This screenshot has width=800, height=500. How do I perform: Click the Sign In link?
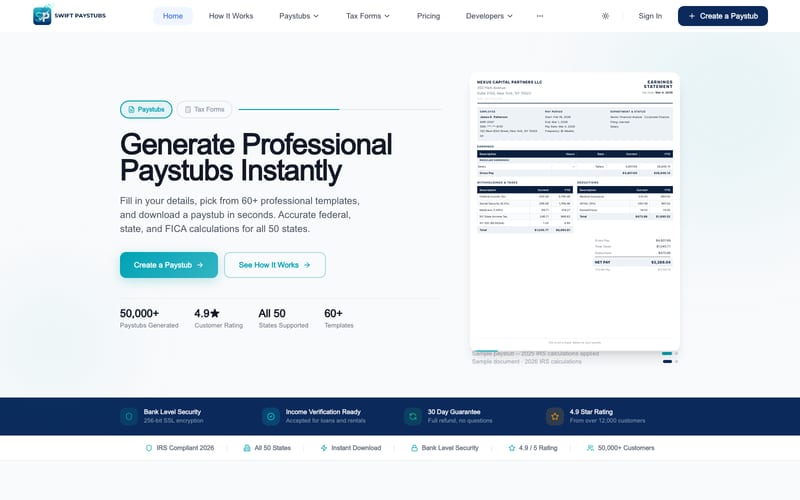[650, 16]
